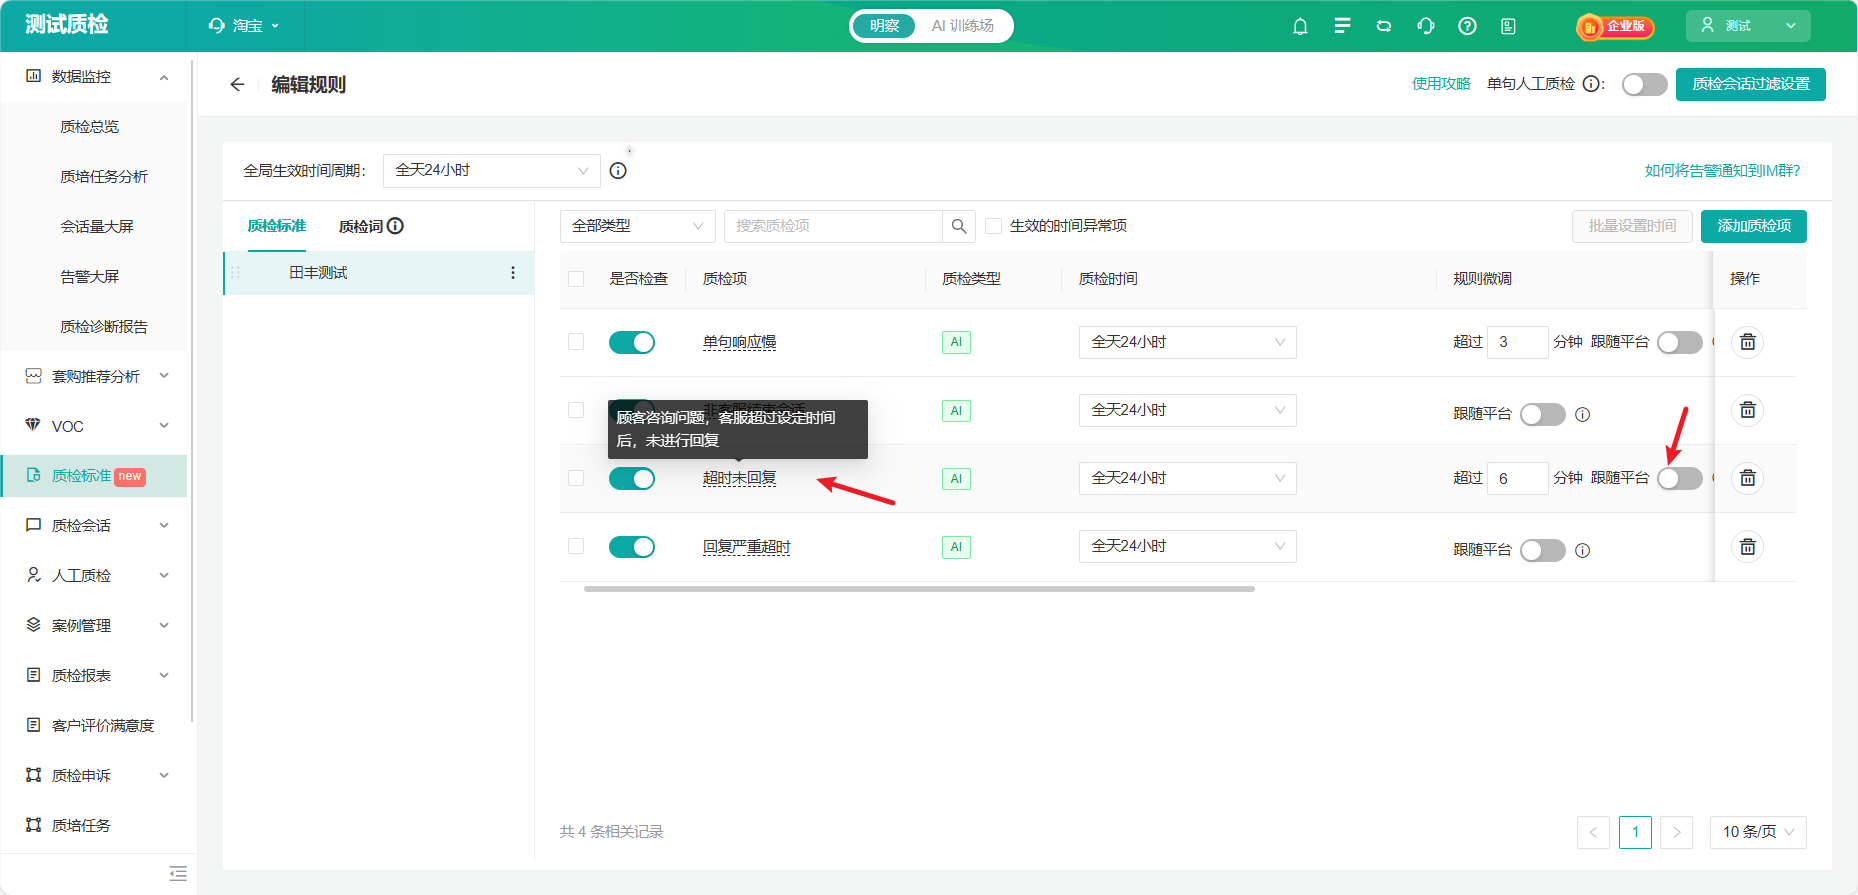Turn off 是否检查 for 回复严重超时
The width and height of the screenshot is (1858, 895).
click(632, 546)
